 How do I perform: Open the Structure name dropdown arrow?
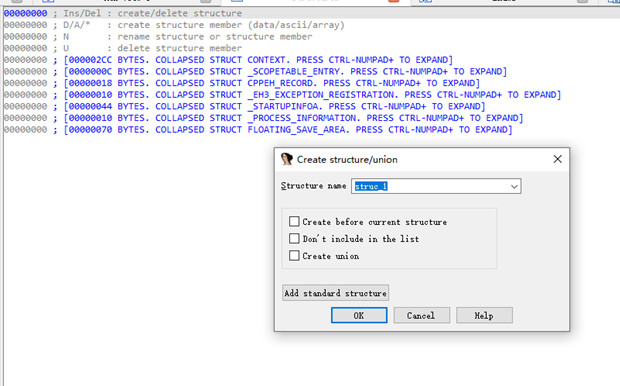[514, 186]
